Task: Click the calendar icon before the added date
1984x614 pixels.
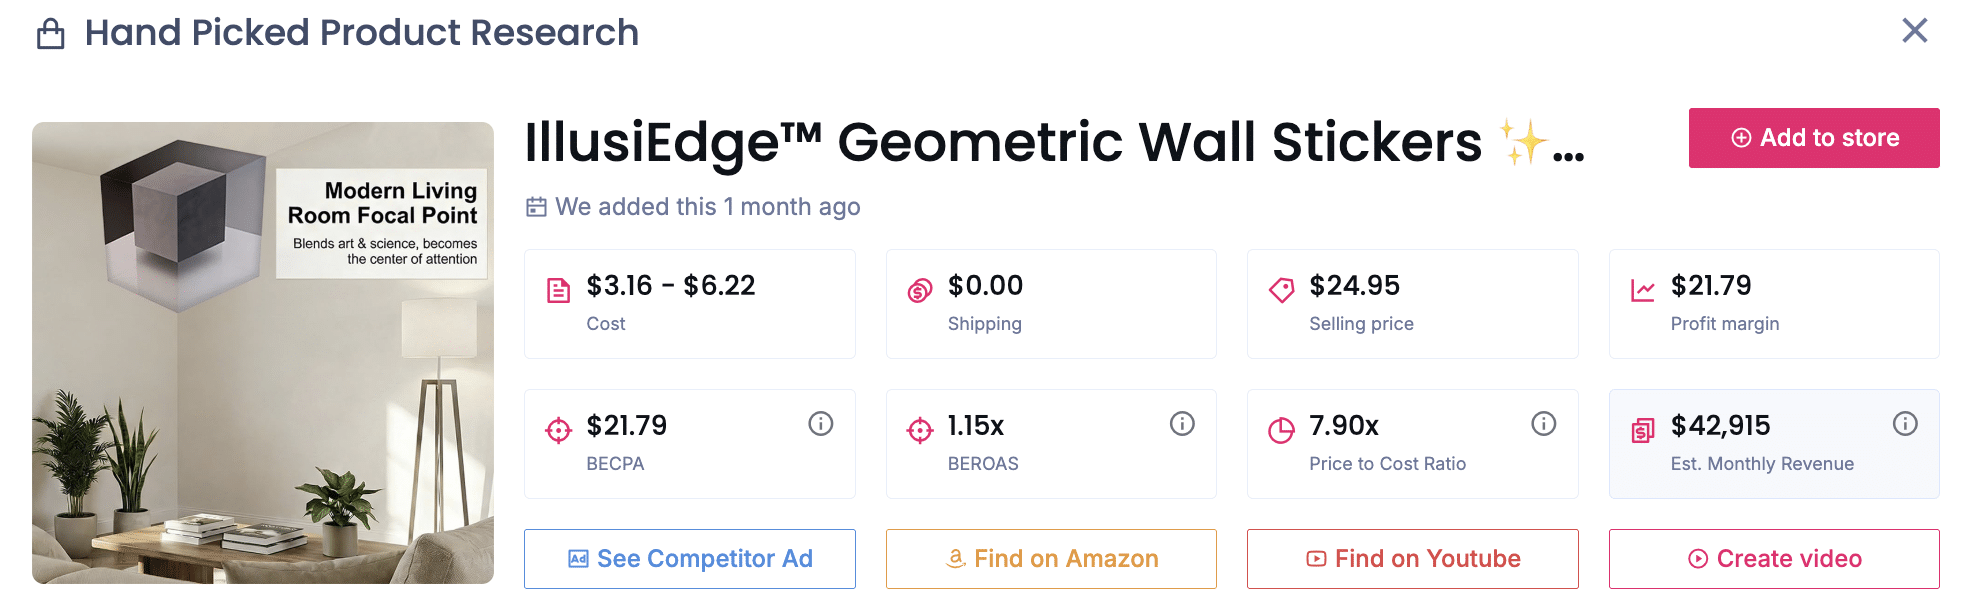Action: [536, 206]
